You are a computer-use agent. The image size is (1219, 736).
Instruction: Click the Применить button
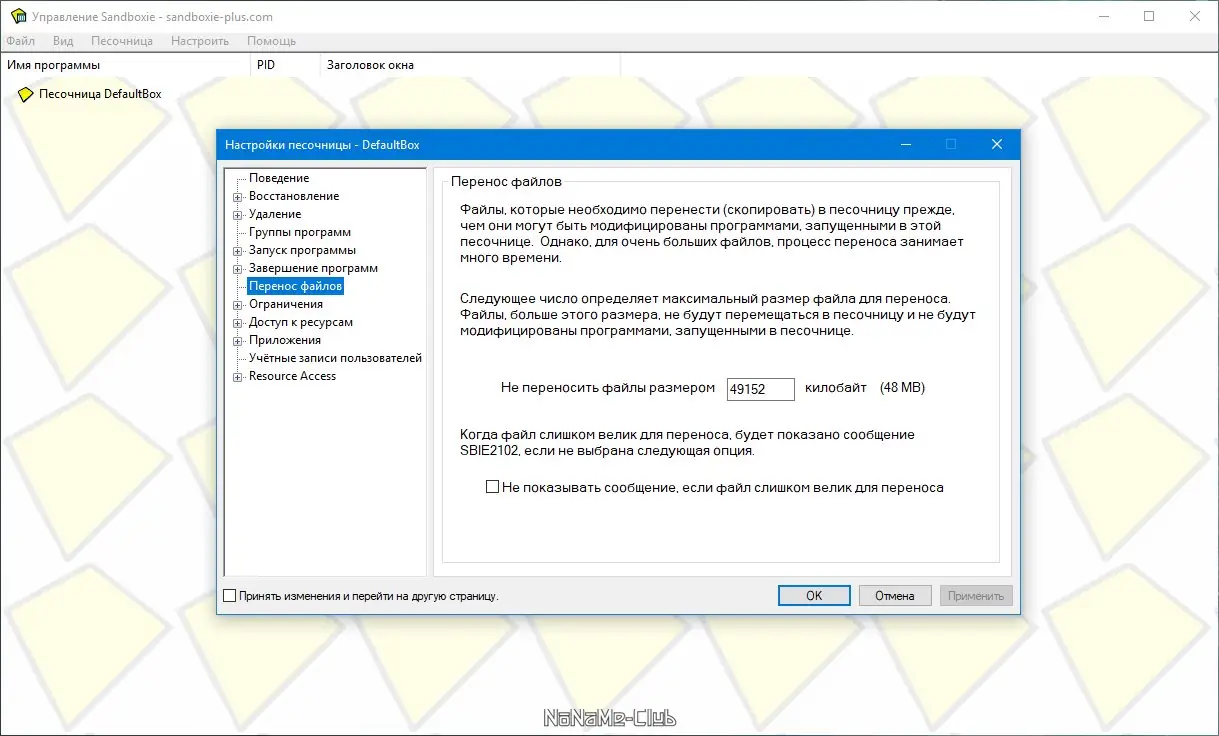[x=976, y=595]
